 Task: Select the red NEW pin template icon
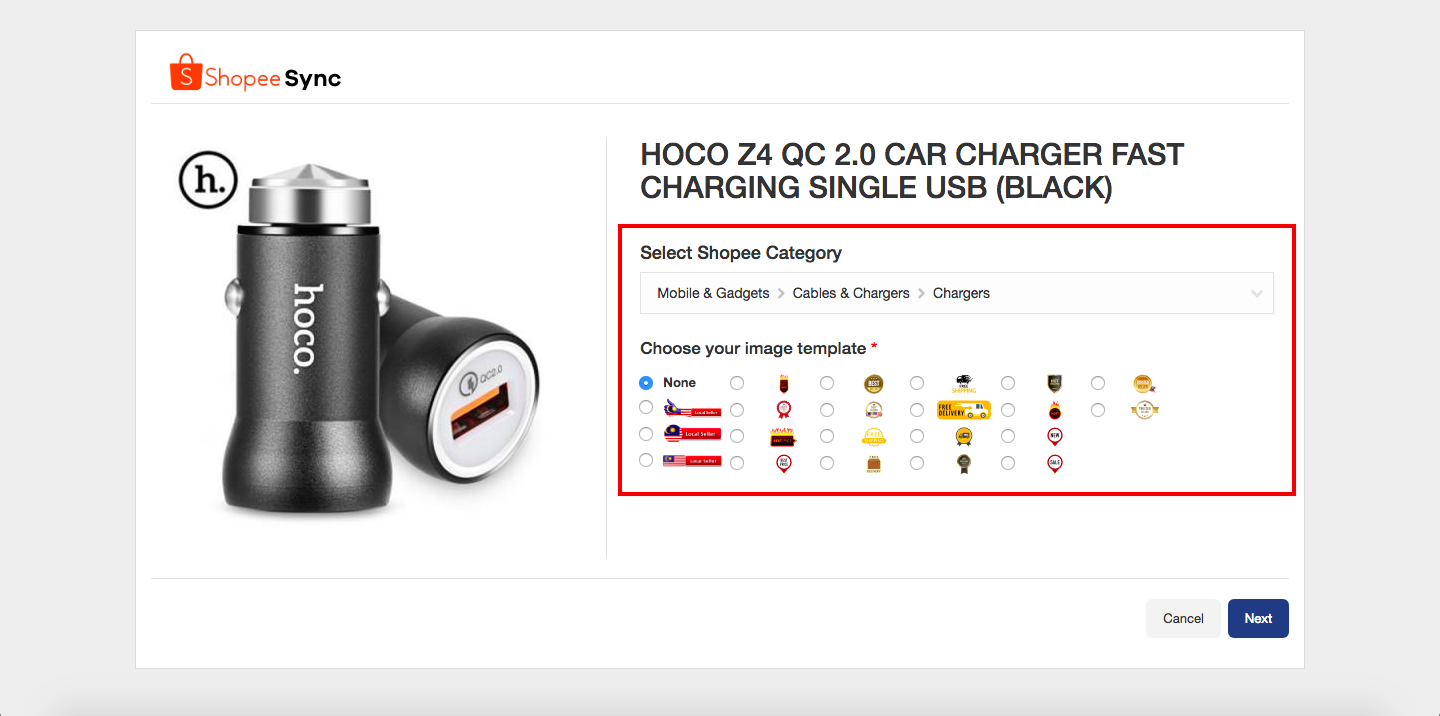pos(1054,437)
